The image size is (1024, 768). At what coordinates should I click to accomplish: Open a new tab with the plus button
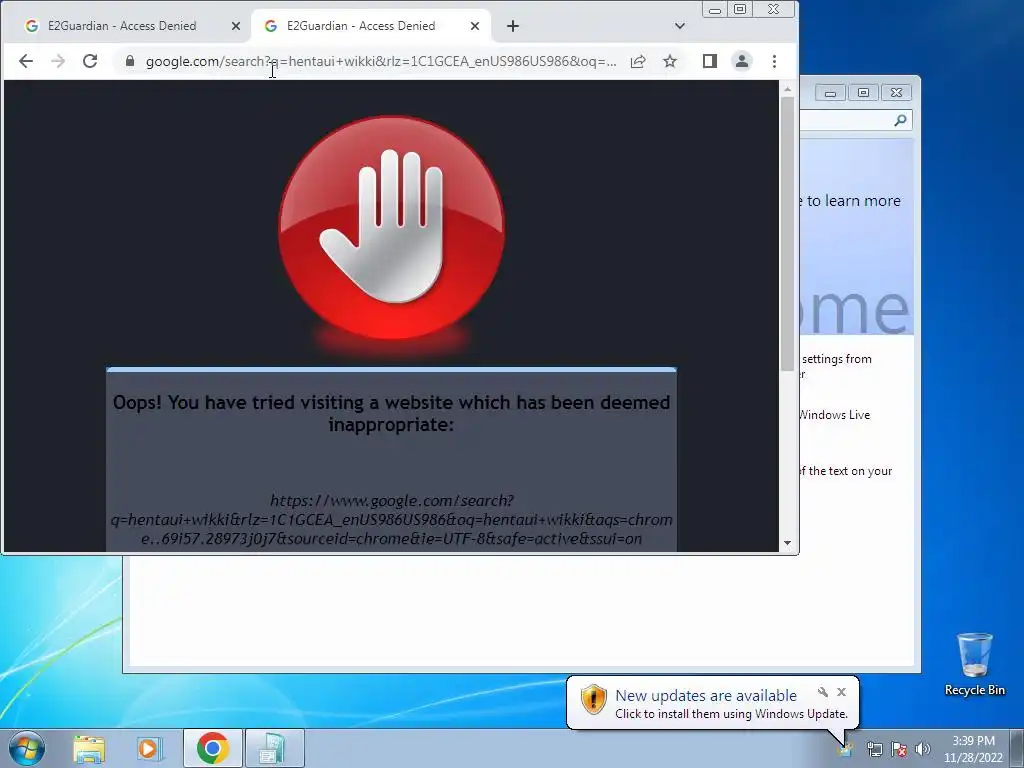click(x=513, y=26)
